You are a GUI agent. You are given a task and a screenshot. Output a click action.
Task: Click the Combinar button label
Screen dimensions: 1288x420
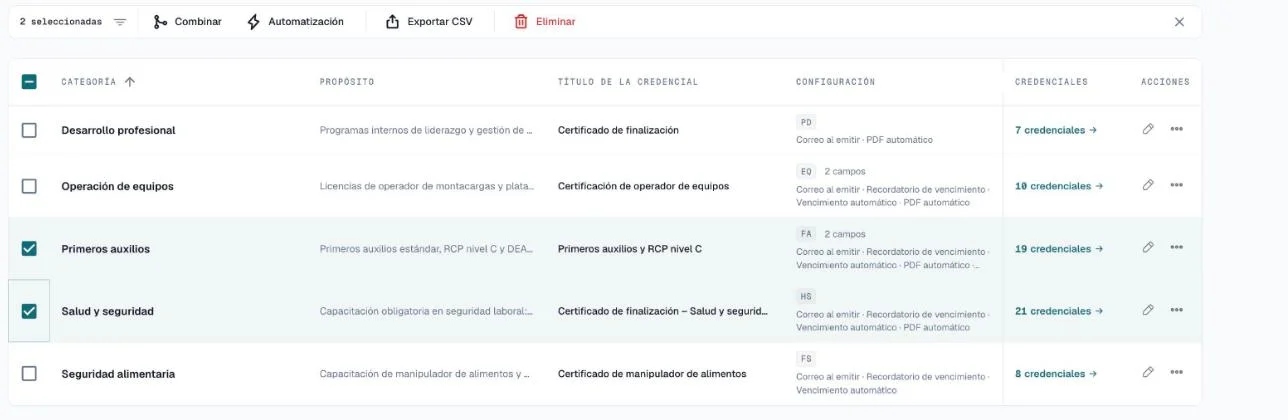(198, 22)
